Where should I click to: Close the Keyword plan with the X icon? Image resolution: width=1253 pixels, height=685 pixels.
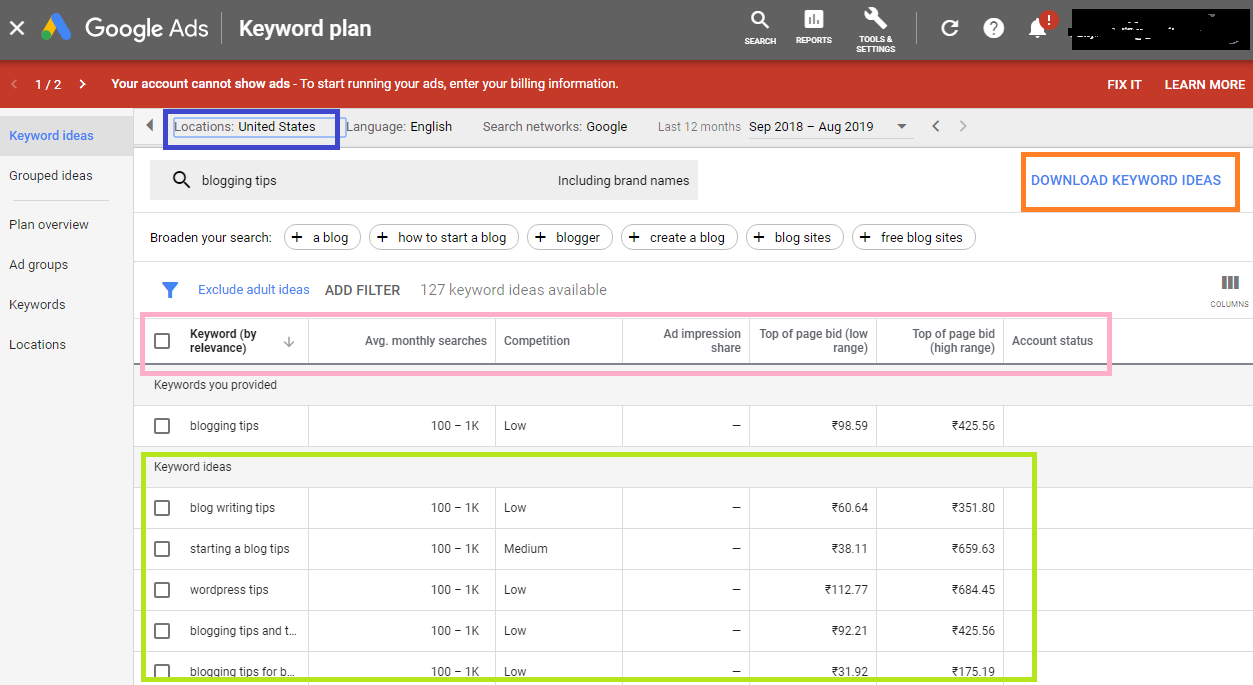[17, 28]
